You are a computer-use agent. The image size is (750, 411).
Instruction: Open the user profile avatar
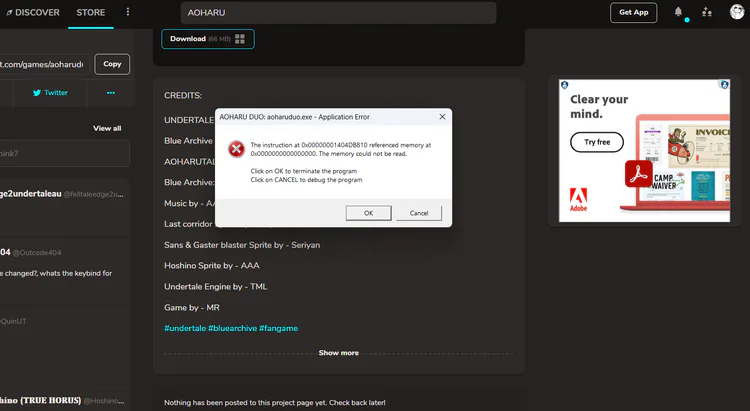coord(737,12)
